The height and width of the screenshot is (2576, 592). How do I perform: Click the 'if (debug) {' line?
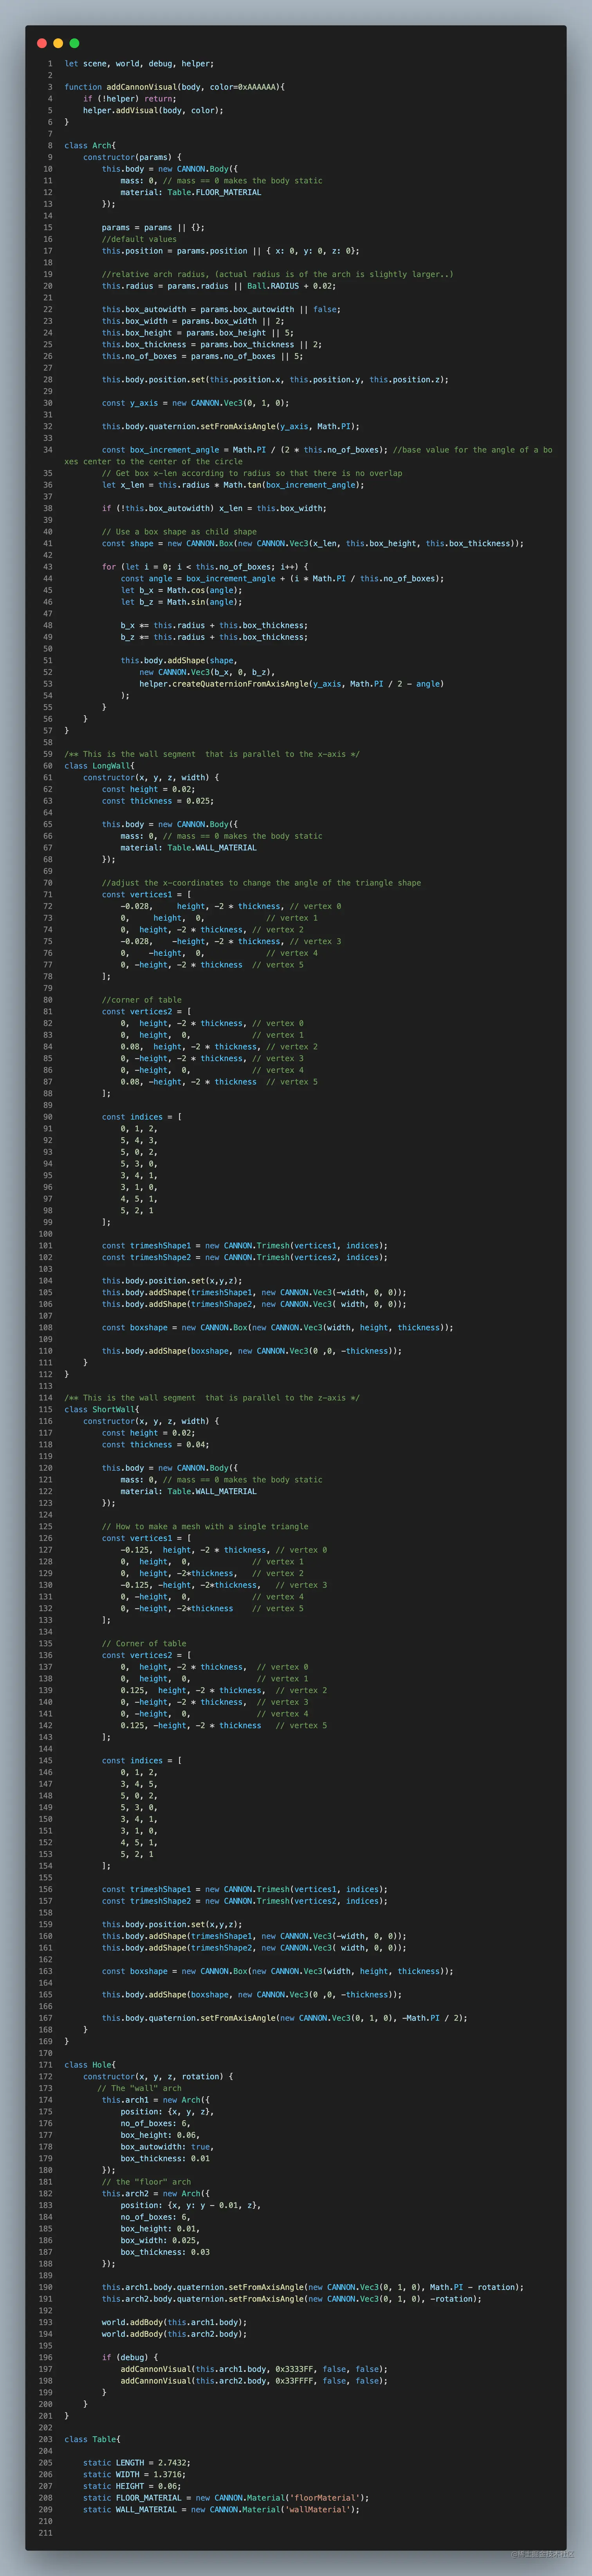click(130, 2357)
